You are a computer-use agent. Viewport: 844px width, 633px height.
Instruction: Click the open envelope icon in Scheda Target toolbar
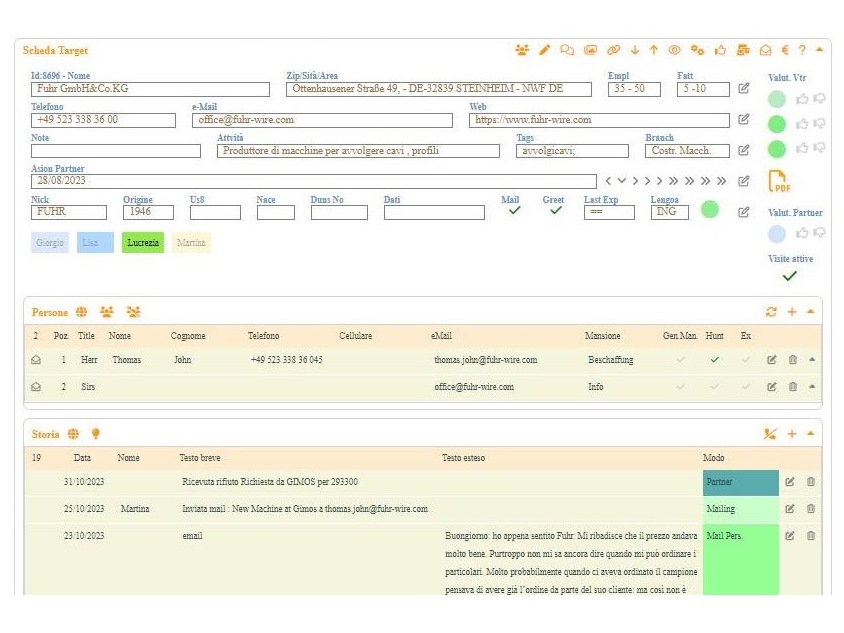[x=765, y=50]
